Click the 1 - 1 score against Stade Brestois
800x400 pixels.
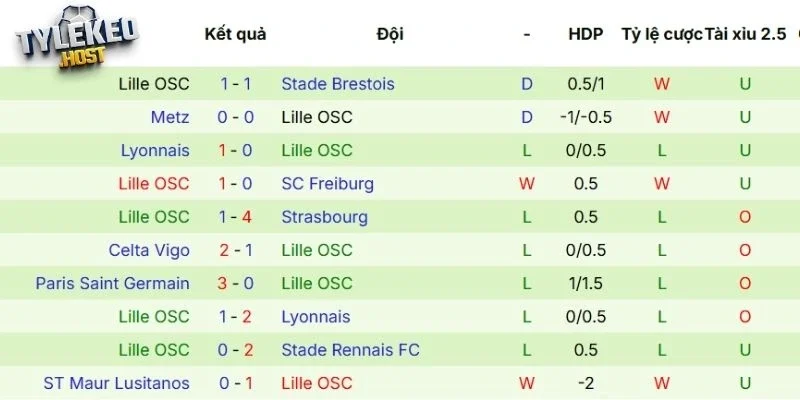pyautogui.click(x=236, y=84)
